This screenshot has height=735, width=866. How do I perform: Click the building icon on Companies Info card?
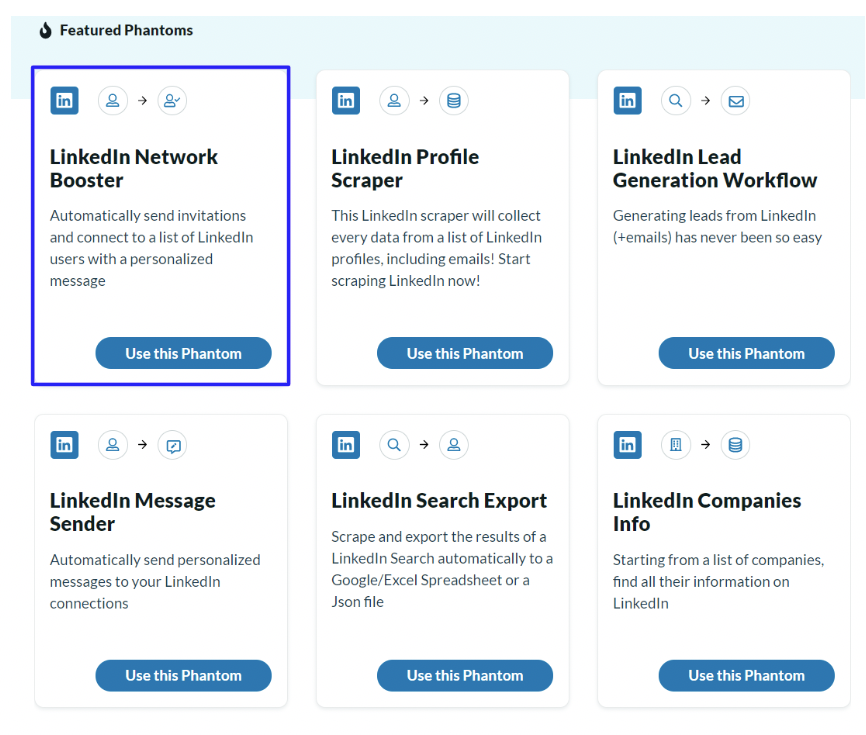[676, 445]
